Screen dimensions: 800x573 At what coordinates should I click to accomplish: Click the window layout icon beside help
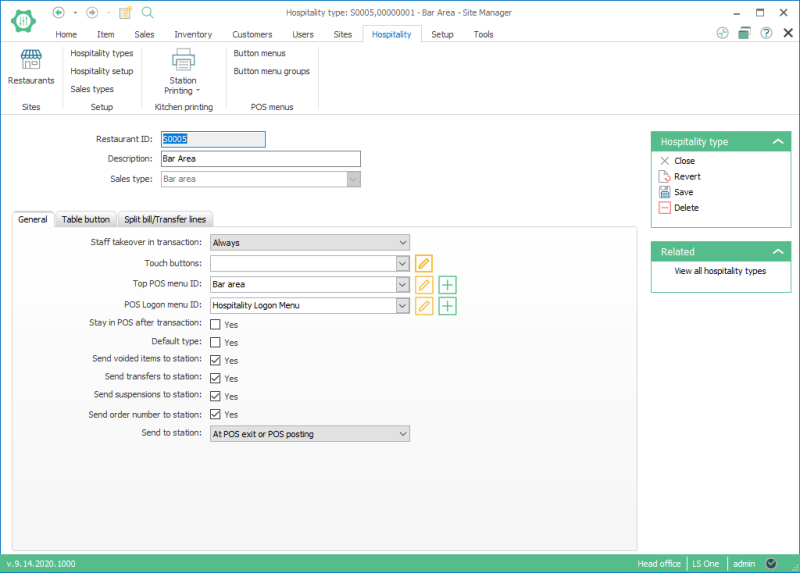coord(744,33)
